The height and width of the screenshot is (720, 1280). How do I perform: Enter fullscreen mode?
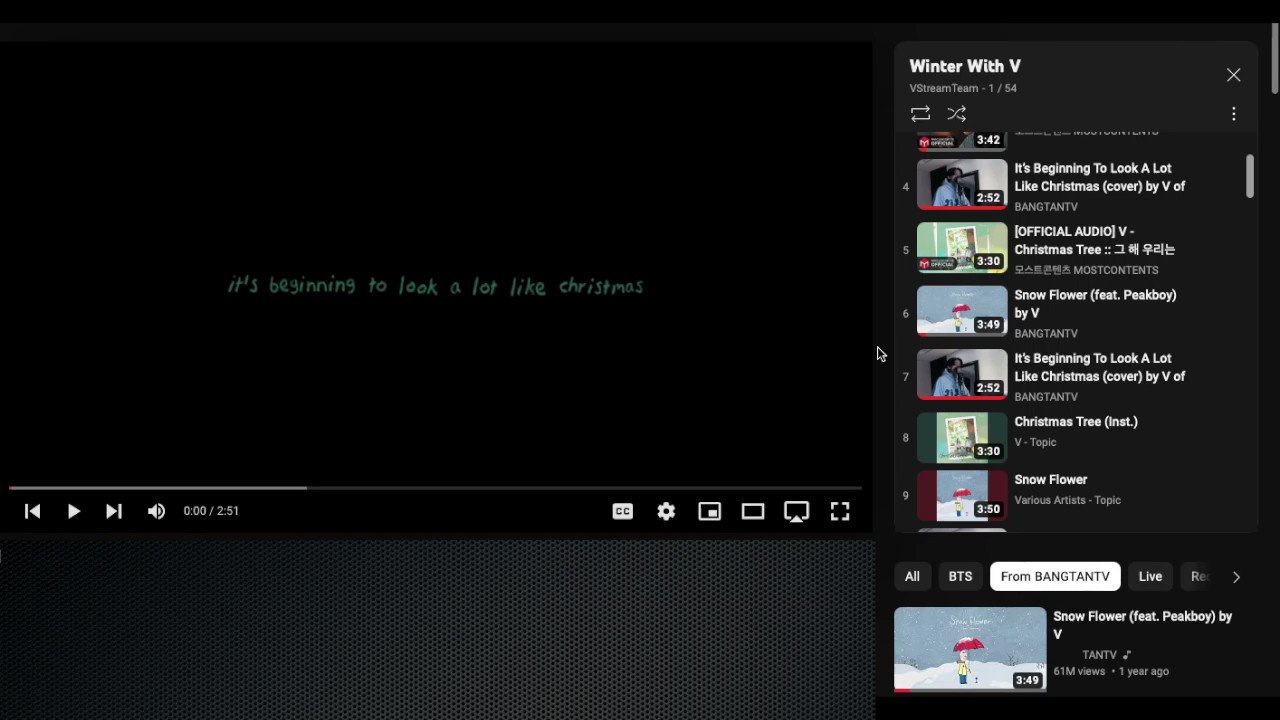[x=840, y=511]
